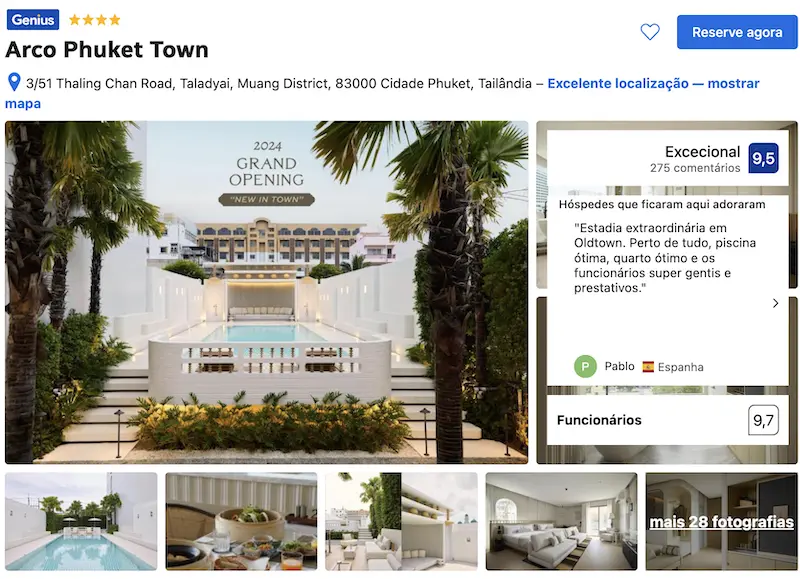Click the 9,5 review score badge
Viewport: 800px width, 579px height.
point(763,159)
